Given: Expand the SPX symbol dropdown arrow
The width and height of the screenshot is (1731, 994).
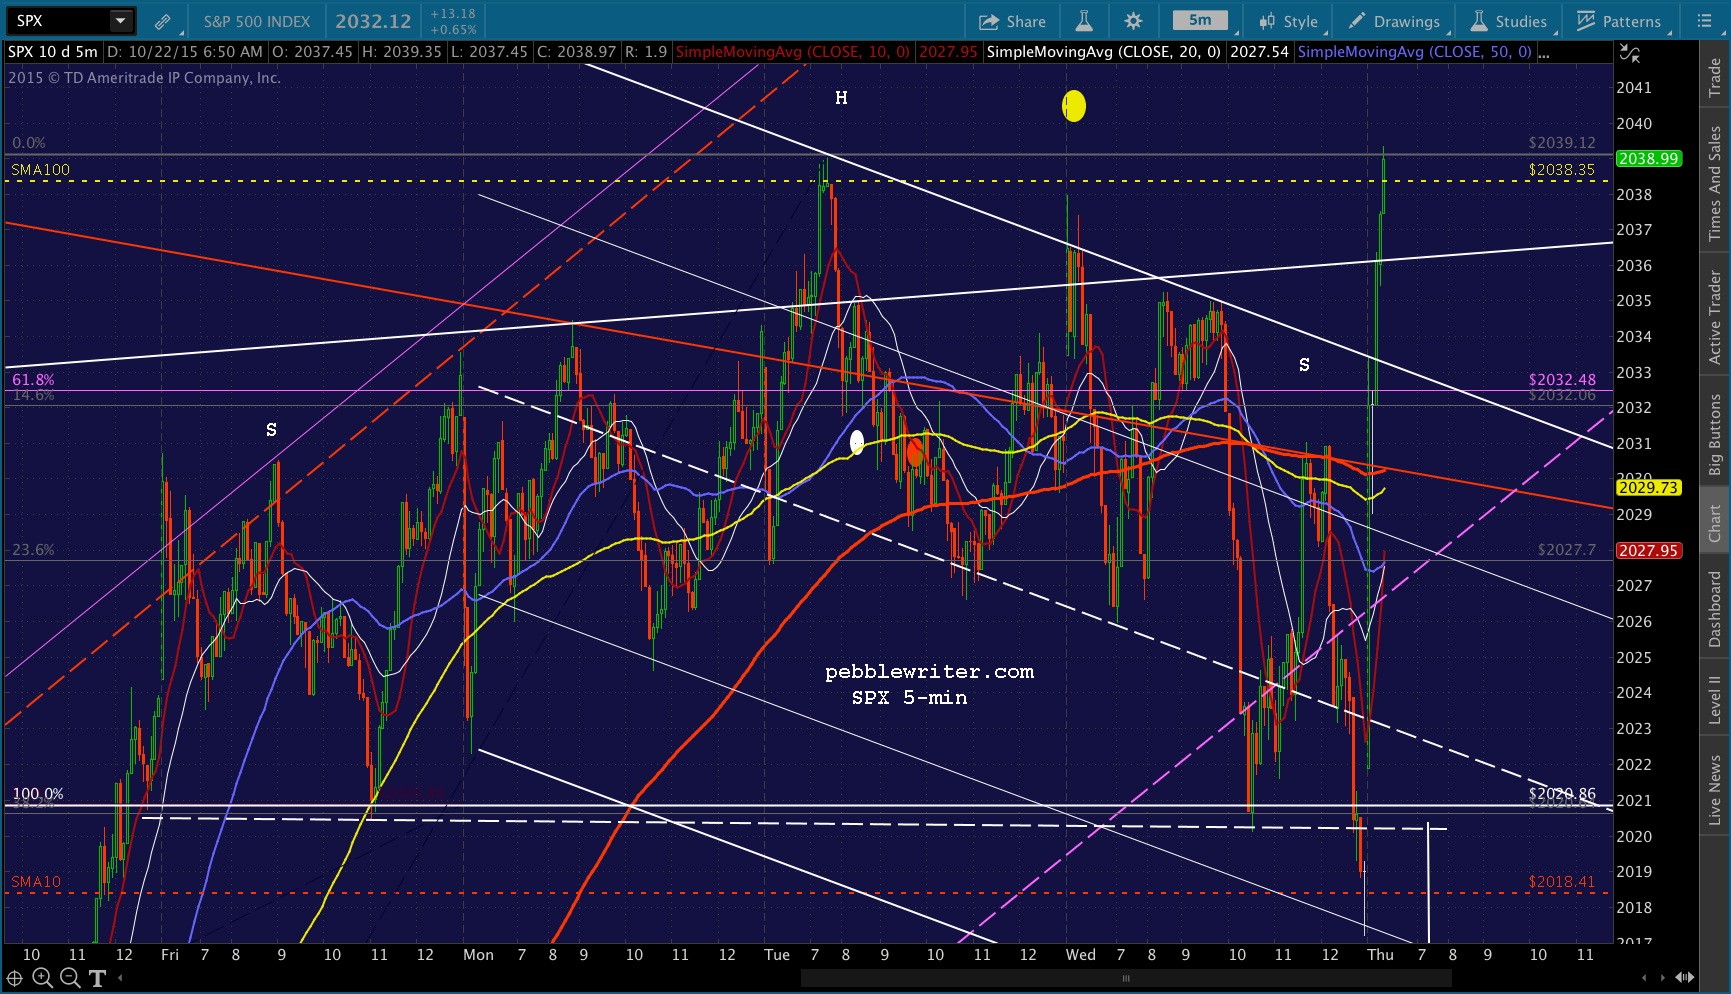Looking at the screenshot, I should [121, 21].
